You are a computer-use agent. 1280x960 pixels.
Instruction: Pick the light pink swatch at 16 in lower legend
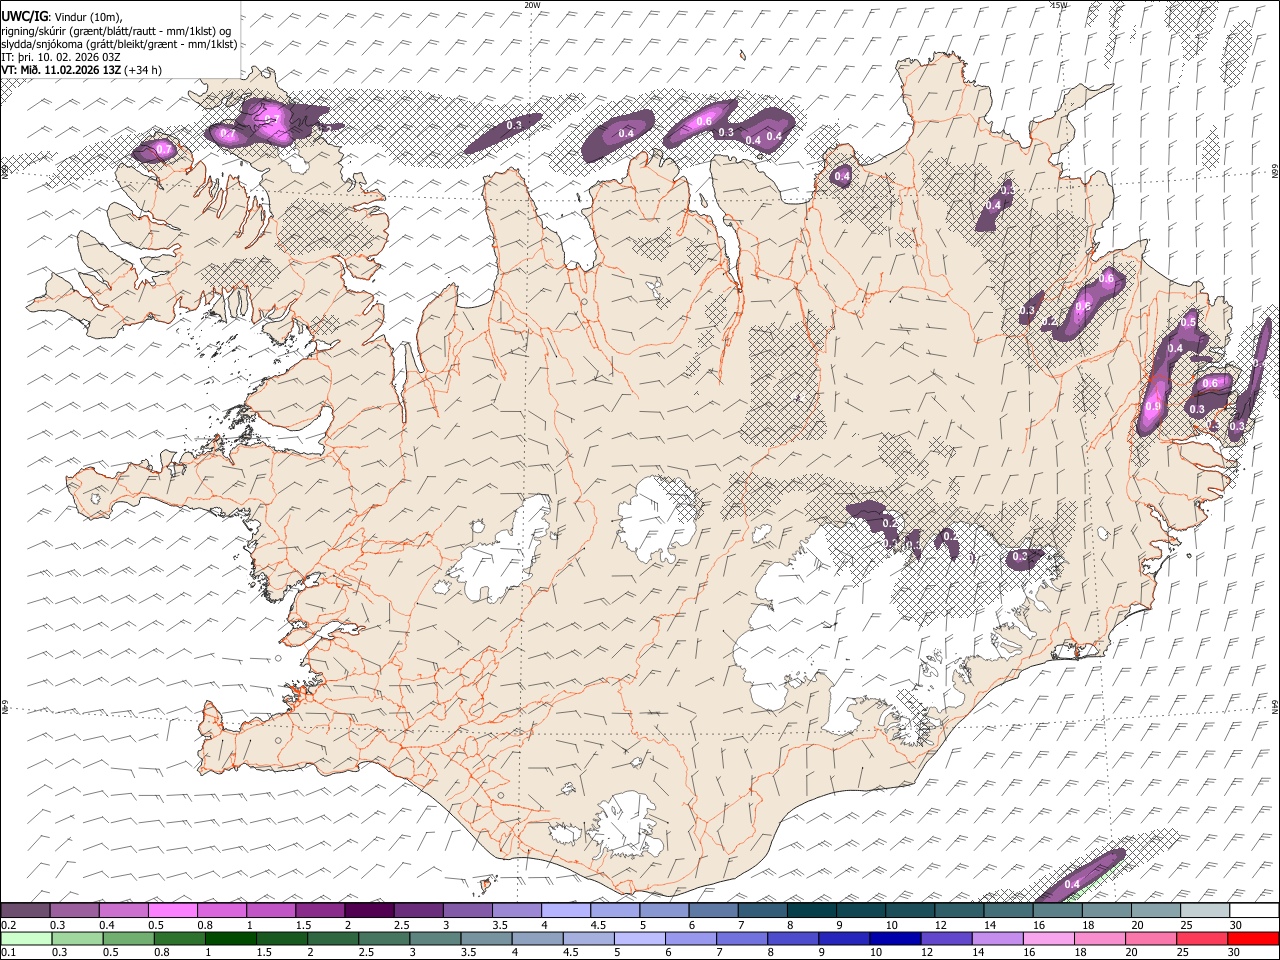[1048, 938]
